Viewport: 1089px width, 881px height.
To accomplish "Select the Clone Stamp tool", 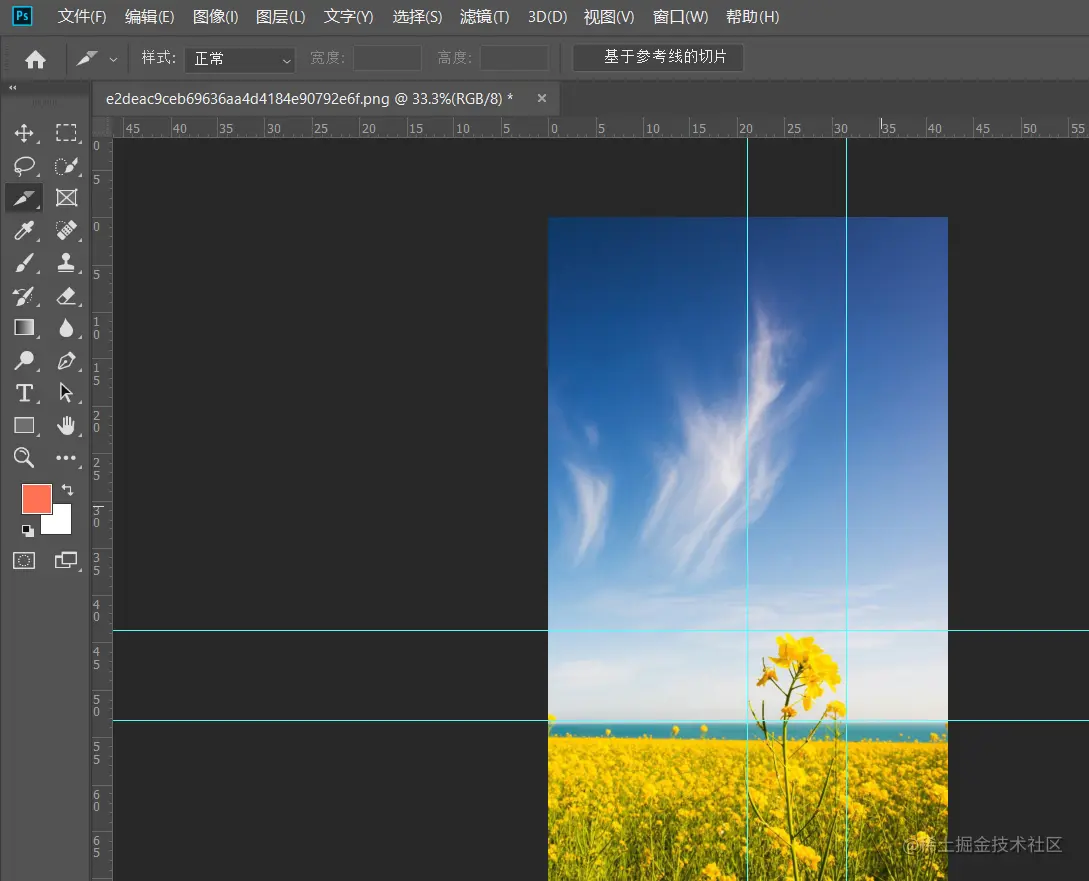I will (66, 263).
